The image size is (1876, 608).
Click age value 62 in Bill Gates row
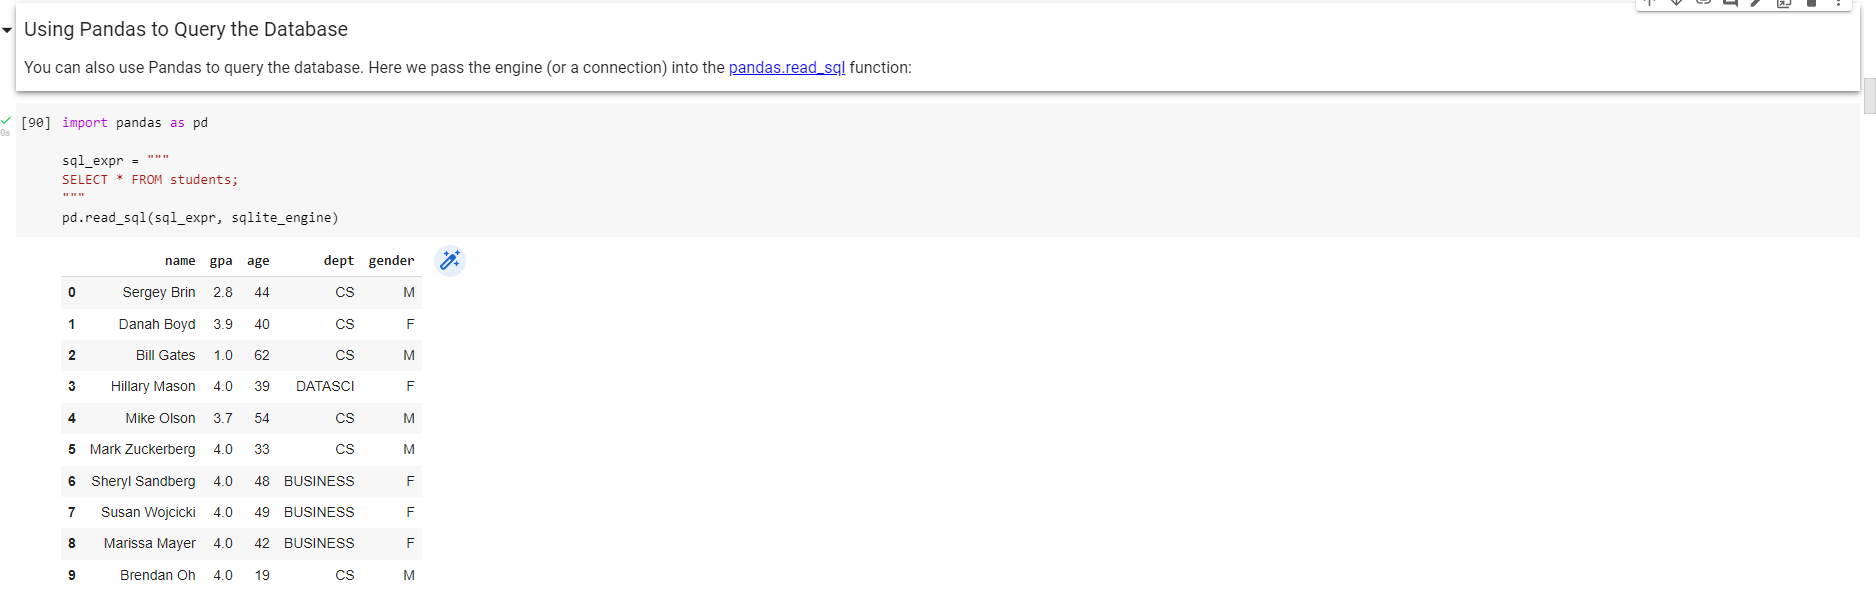(262, 355)
